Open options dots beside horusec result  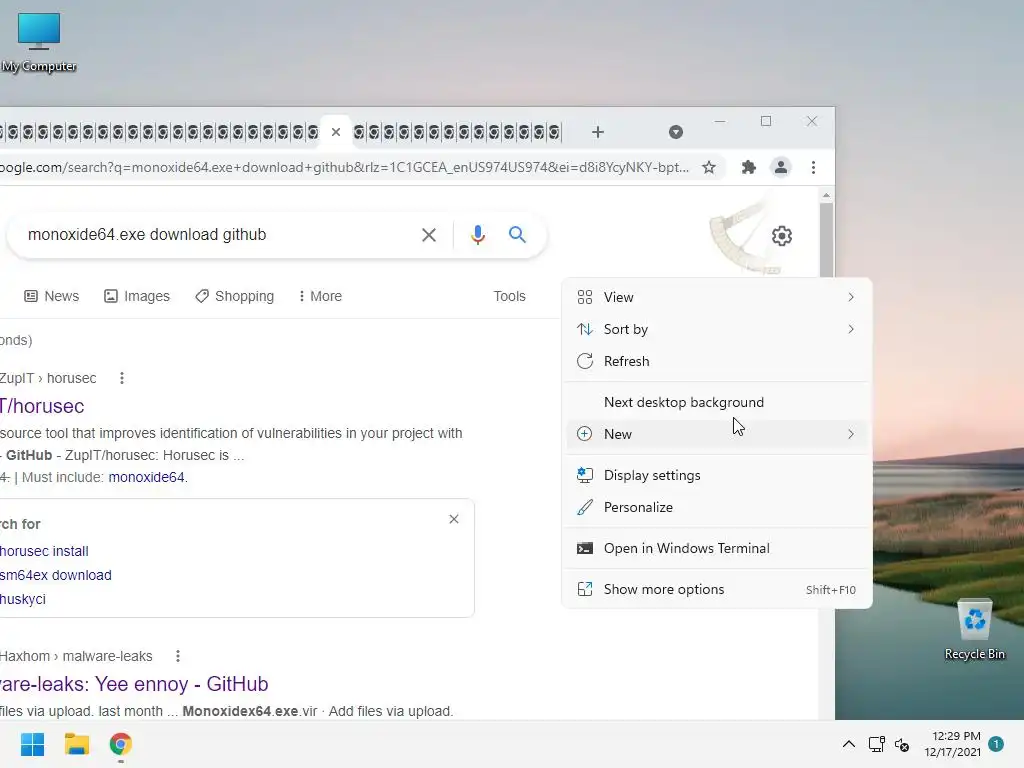pyautogui.click(x=121, y=378)
